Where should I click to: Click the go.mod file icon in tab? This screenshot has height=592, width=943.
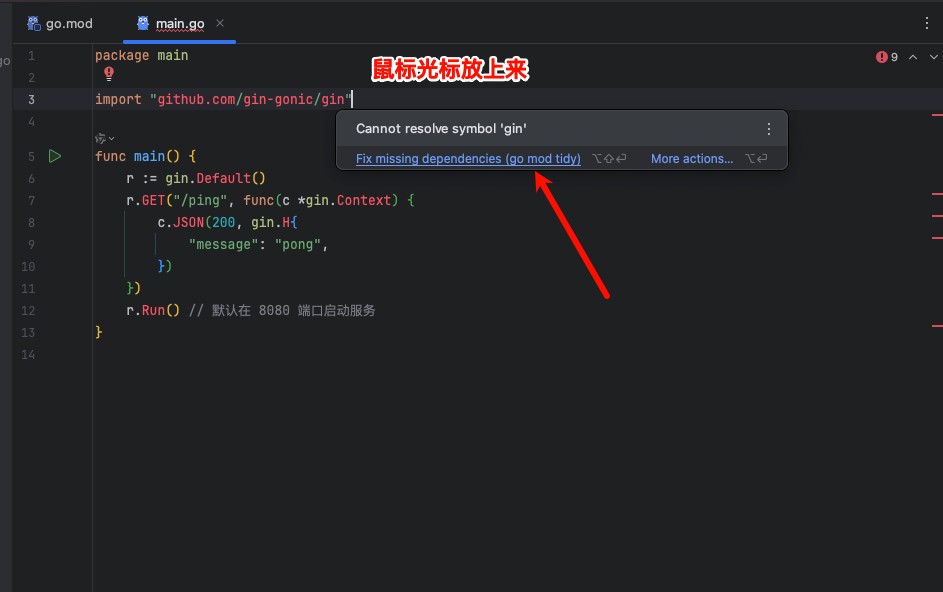[34, 23]
